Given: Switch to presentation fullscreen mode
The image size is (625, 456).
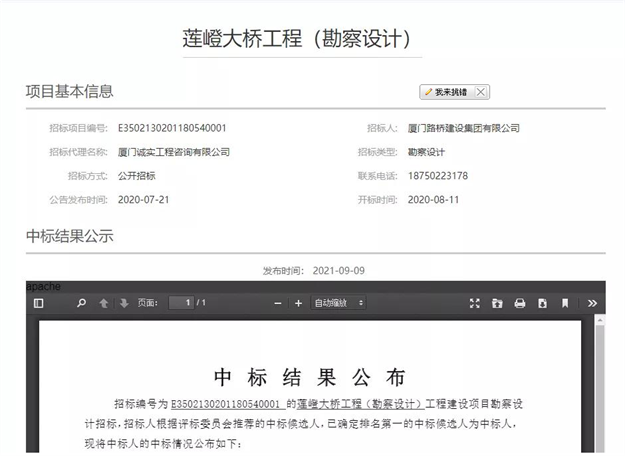Looking at the screenshot, I should pyautogui.click(x=474, y=303).
